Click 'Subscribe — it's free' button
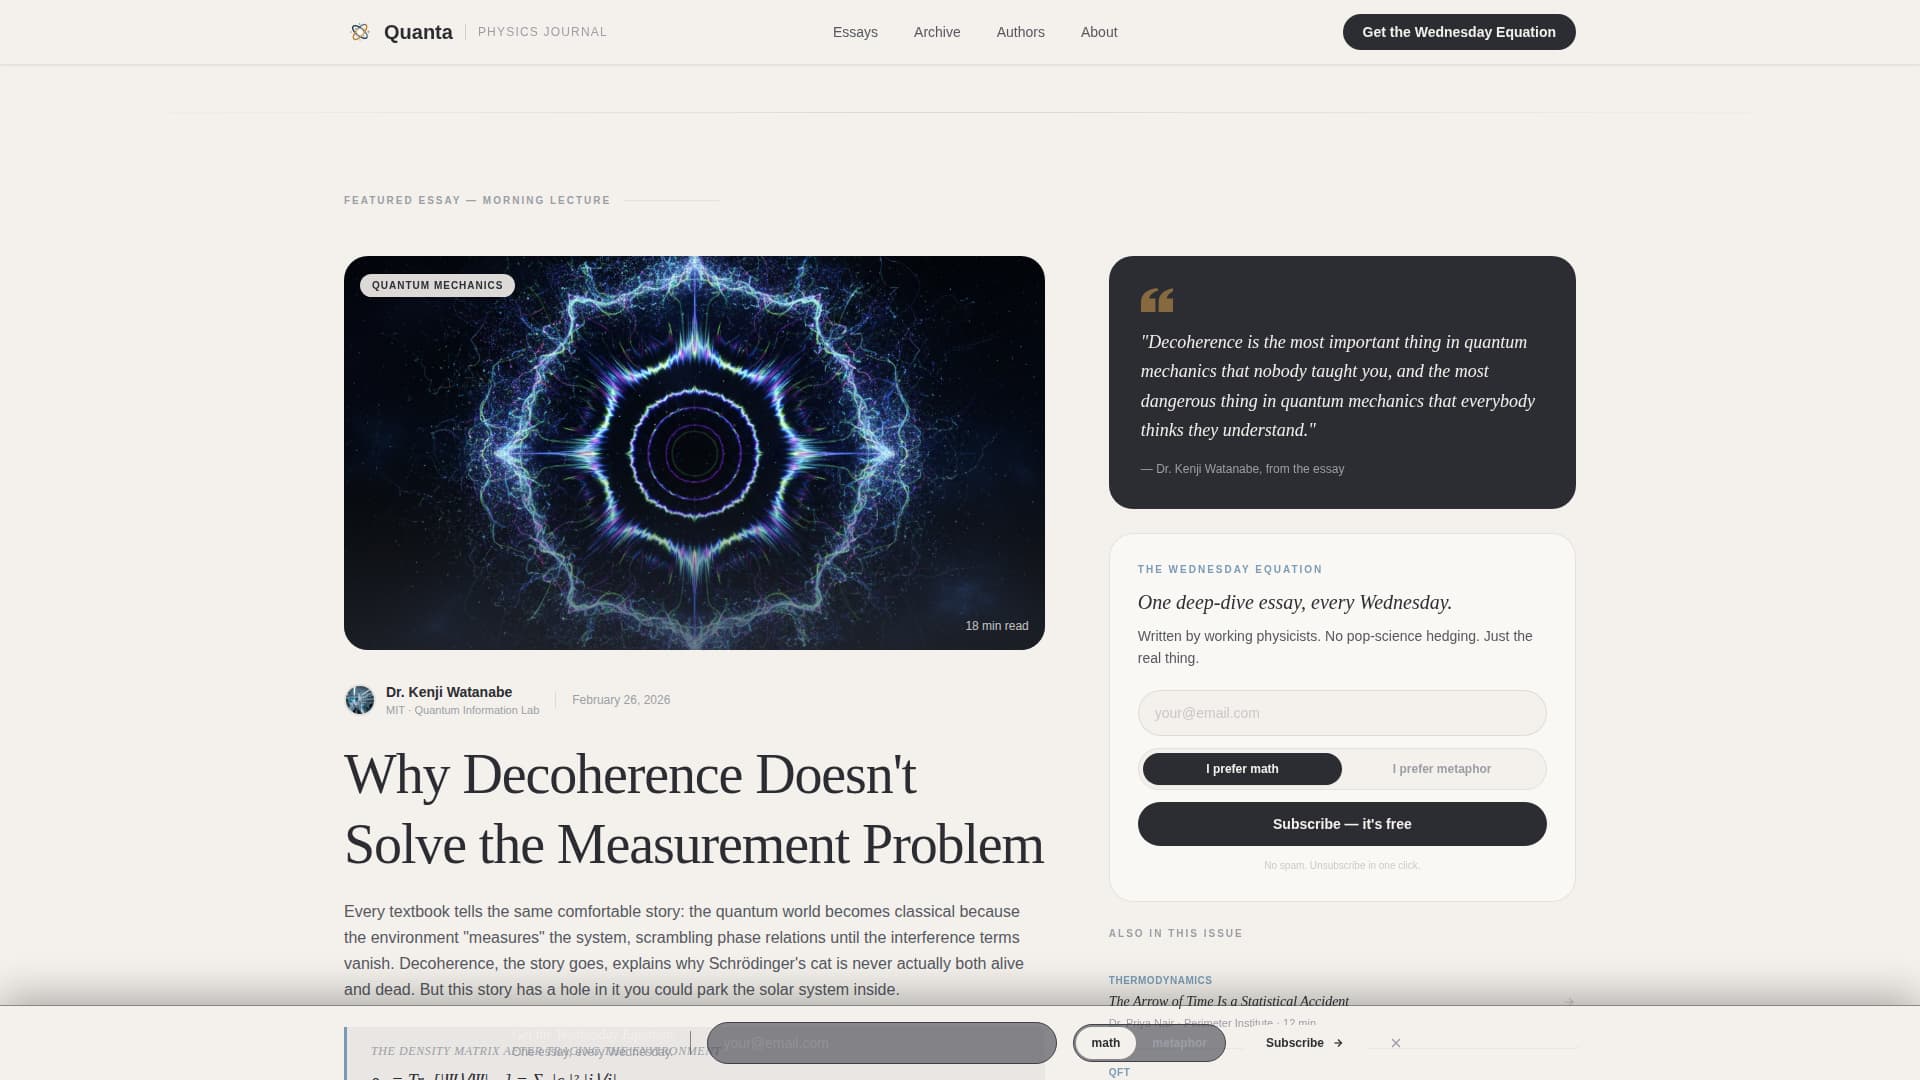This screenshot has height=1080, width=1920. pyautogui.click(x=1342, y=824)
